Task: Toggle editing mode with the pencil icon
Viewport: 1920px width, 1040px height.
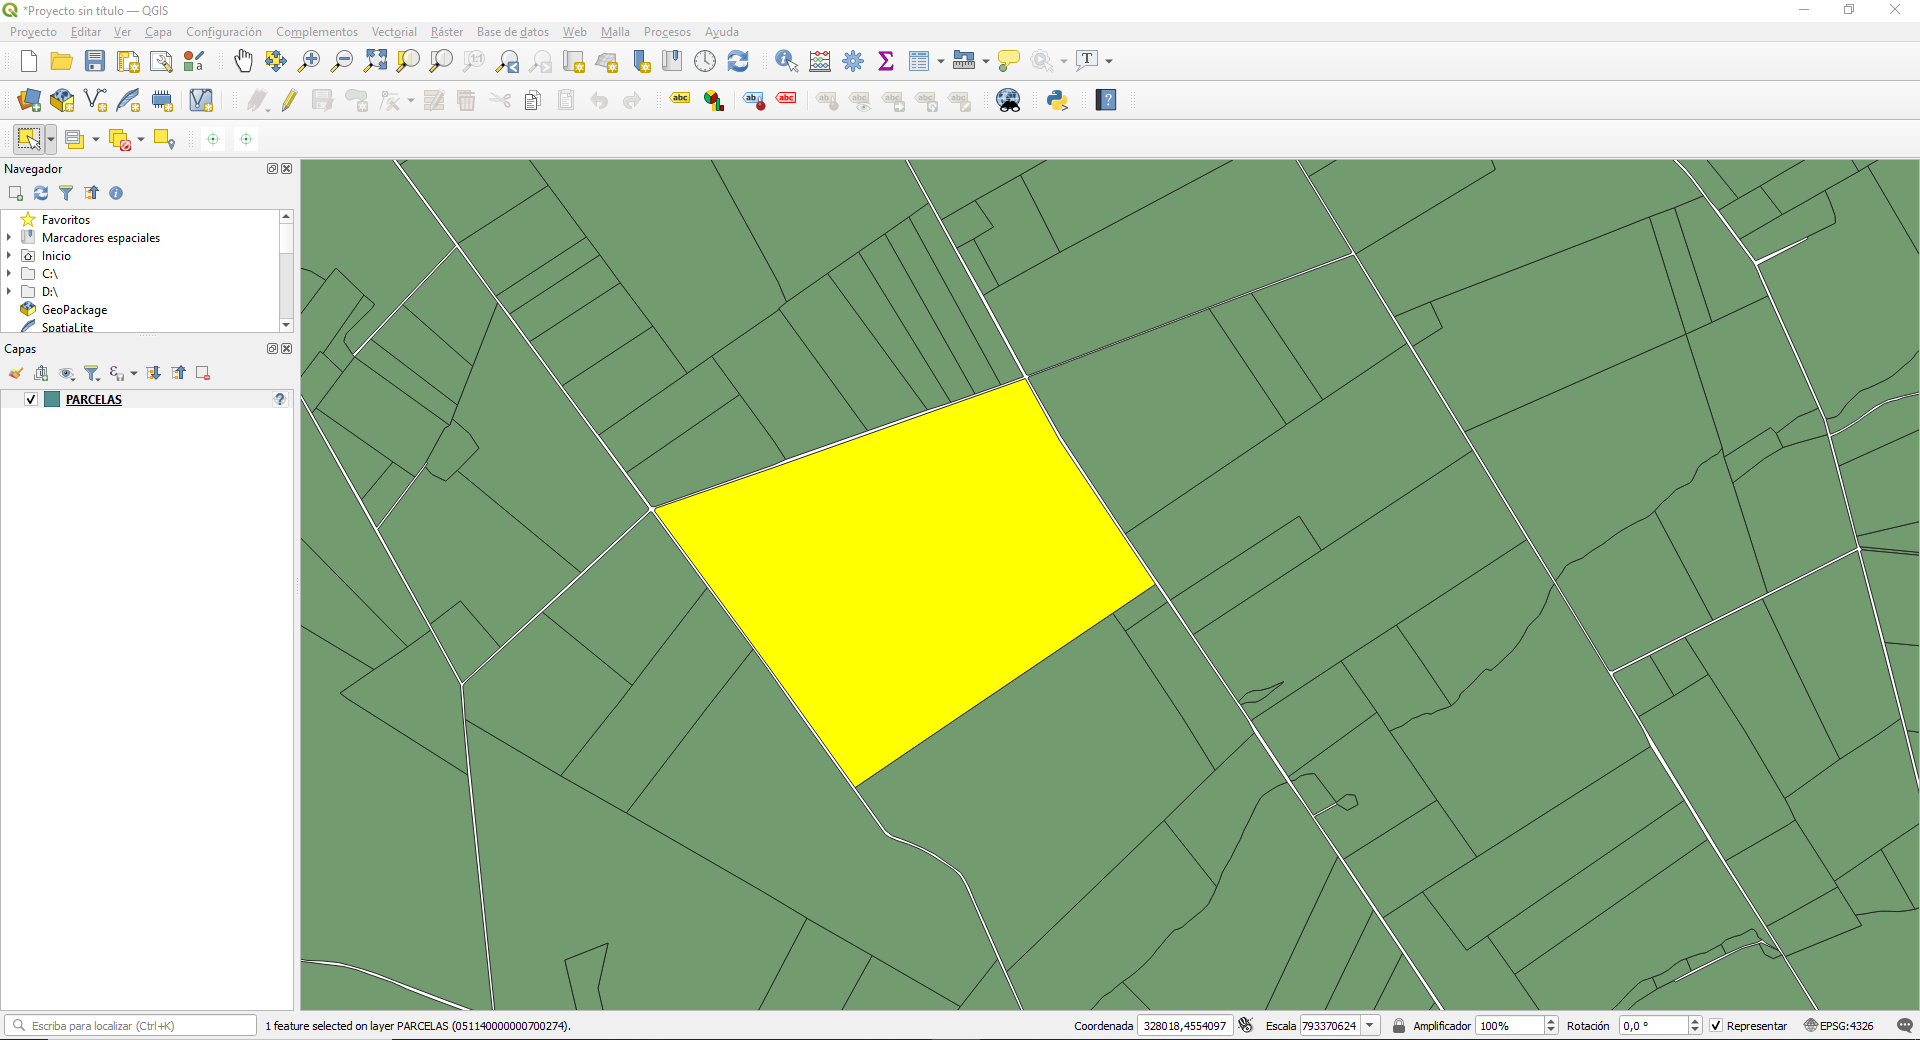Action: (x=289, y=100)
